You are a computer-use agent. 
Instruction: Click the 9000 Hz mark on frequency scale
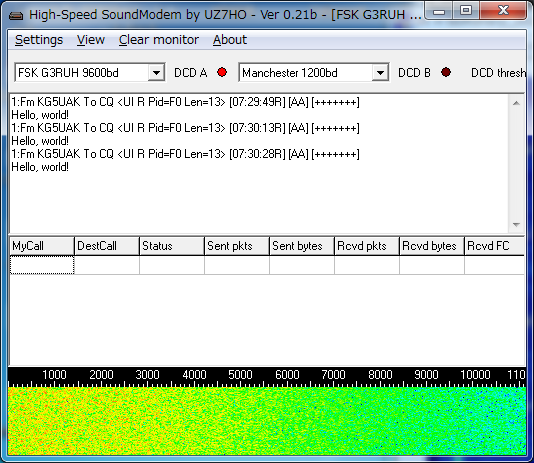426,375
